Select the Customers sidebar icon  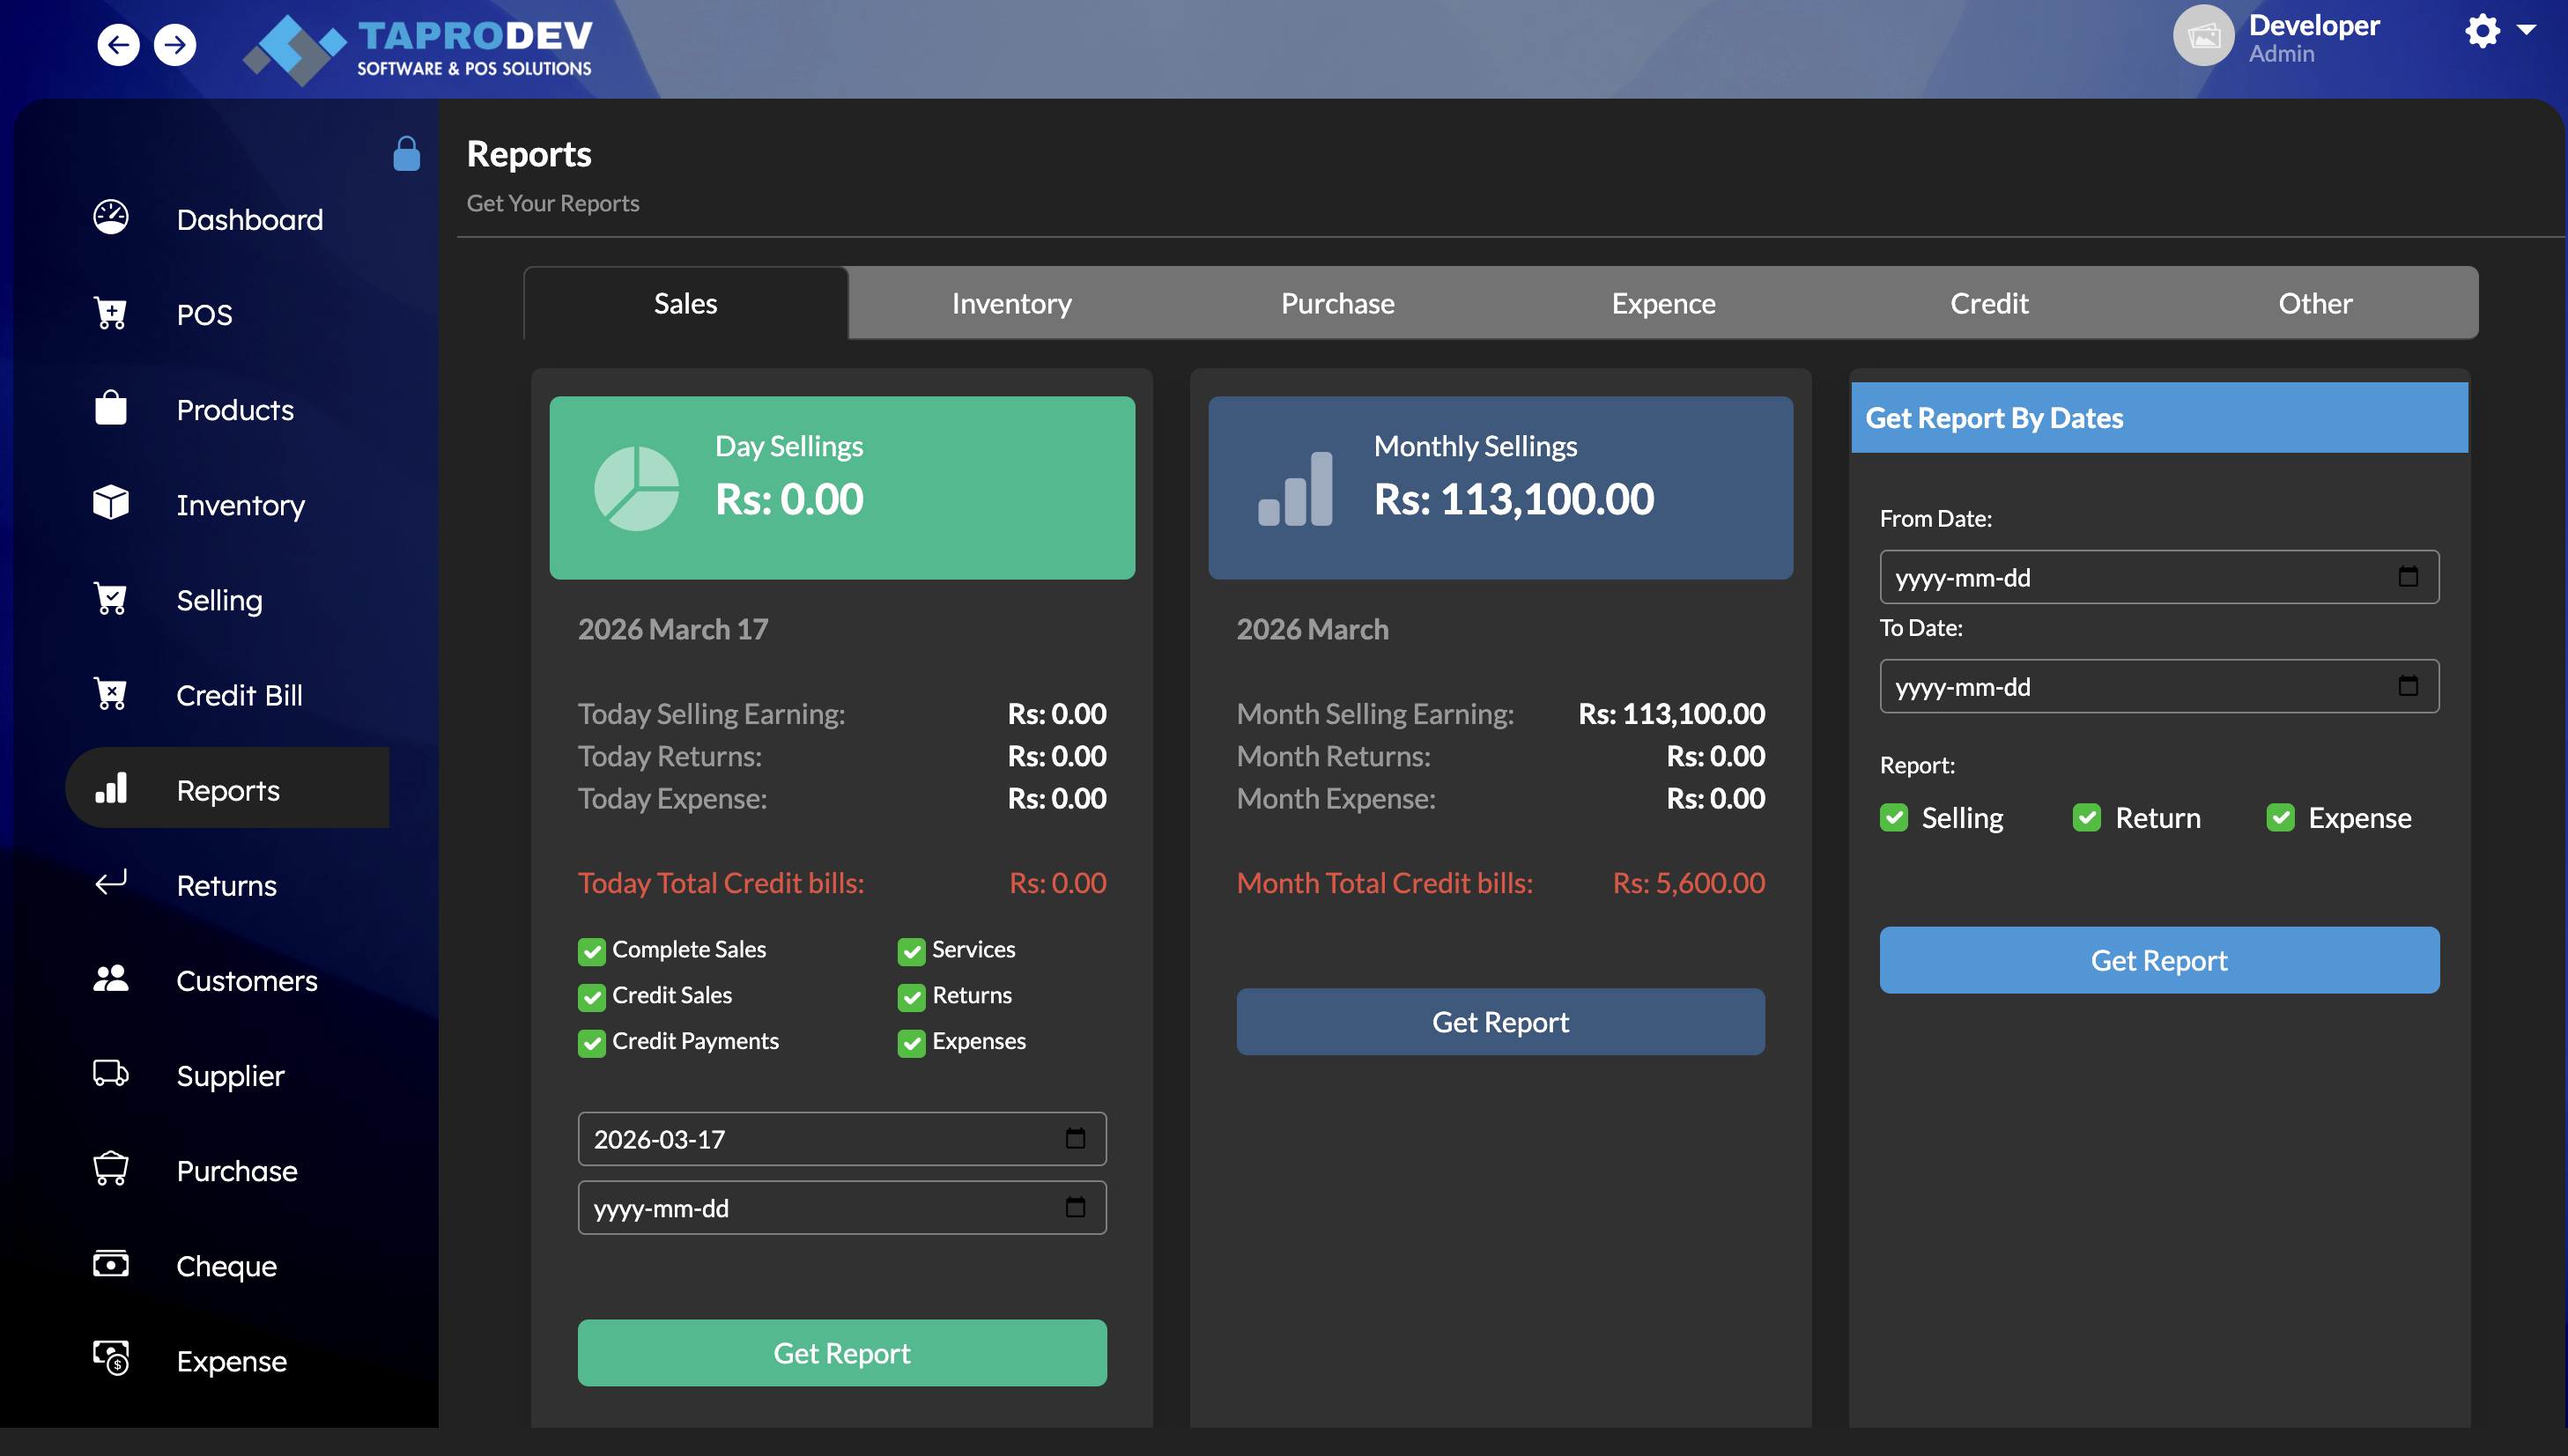tap(110, 979)
